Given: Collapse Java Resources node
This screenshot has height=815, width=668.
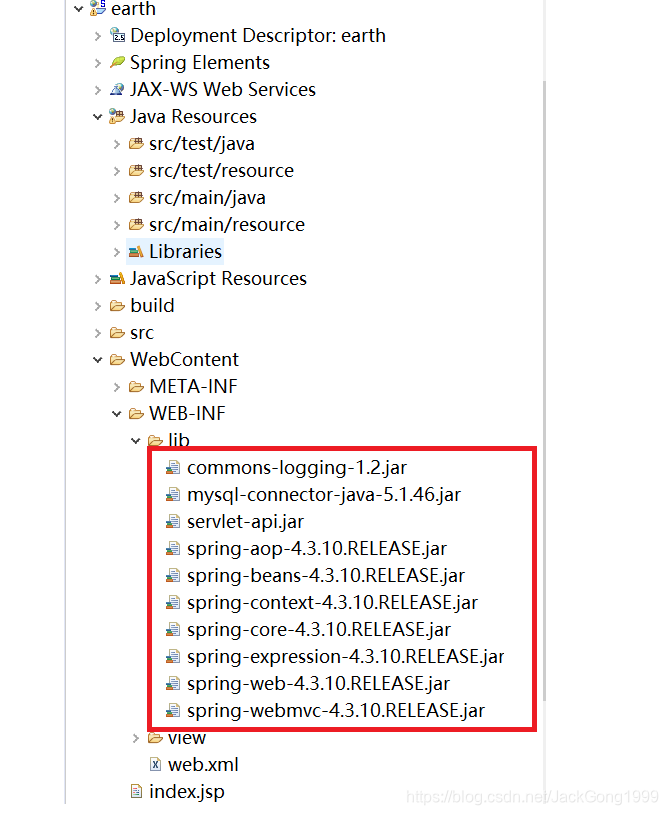Looking at the screenshot, I should [98, 117].
